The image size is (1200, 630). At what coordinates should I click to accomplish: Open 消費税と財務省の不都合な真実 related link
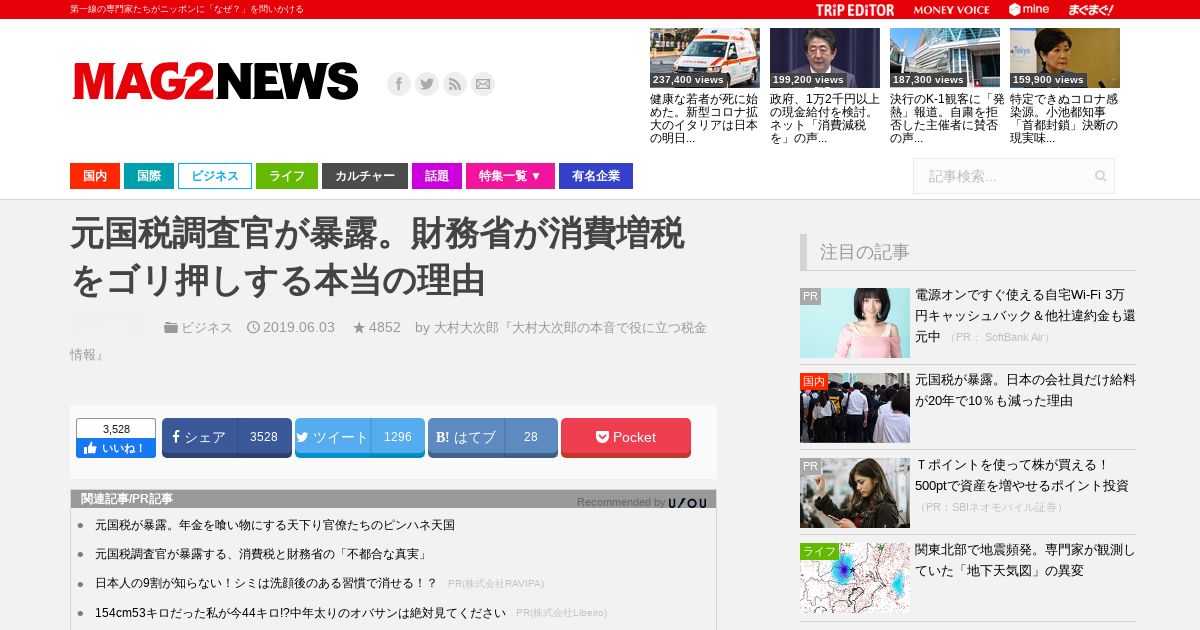tap(261, 554)
